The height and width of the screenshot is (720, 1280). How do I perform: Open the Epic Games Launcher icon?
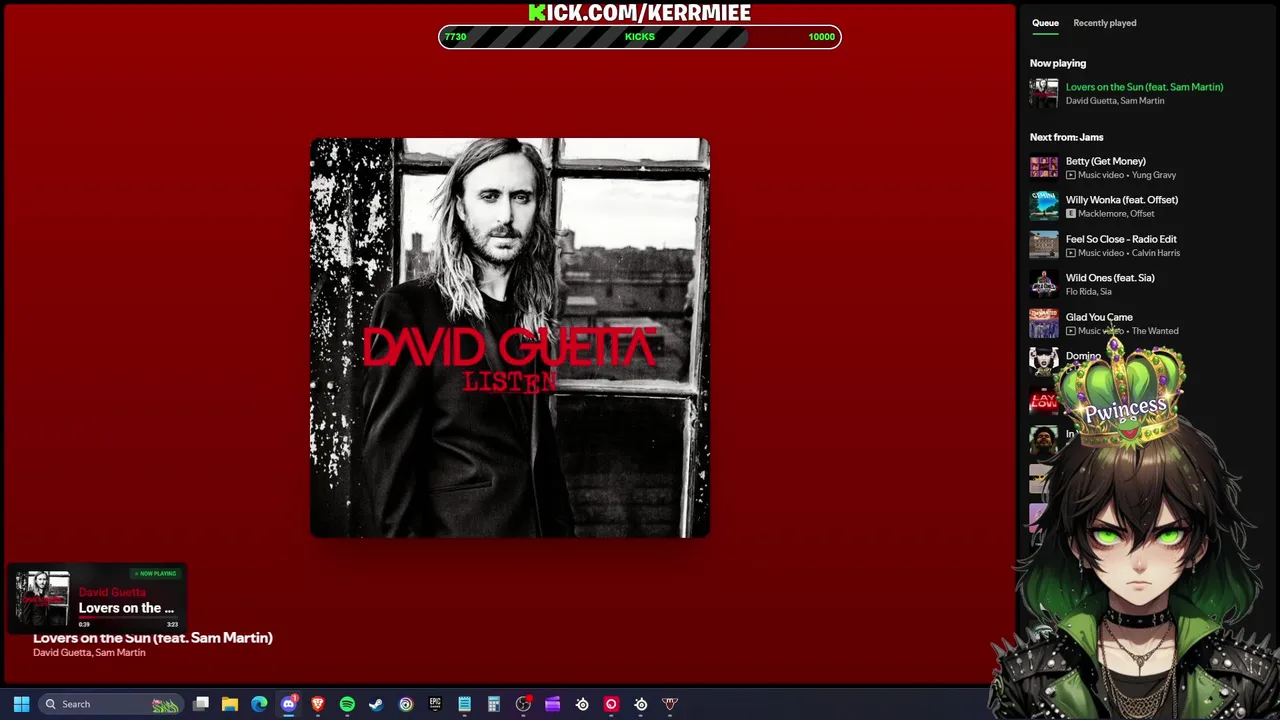pyautogui.click(x=435, y=704)
